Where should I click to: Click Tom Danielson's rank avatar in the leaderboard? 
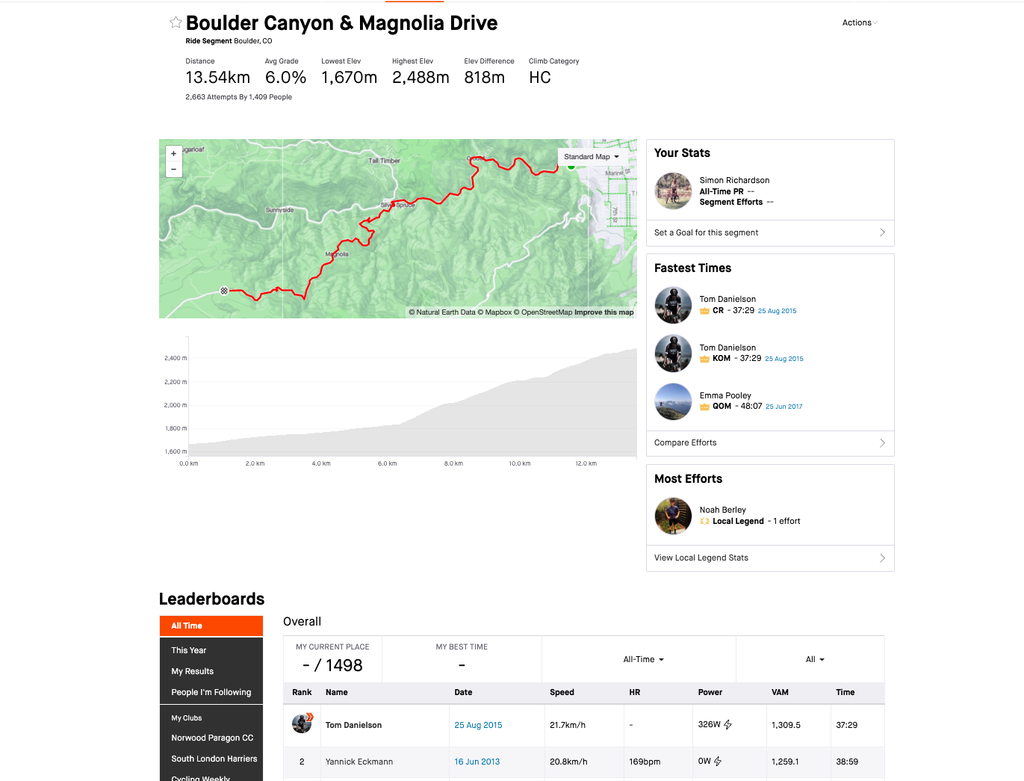[302, 723]
